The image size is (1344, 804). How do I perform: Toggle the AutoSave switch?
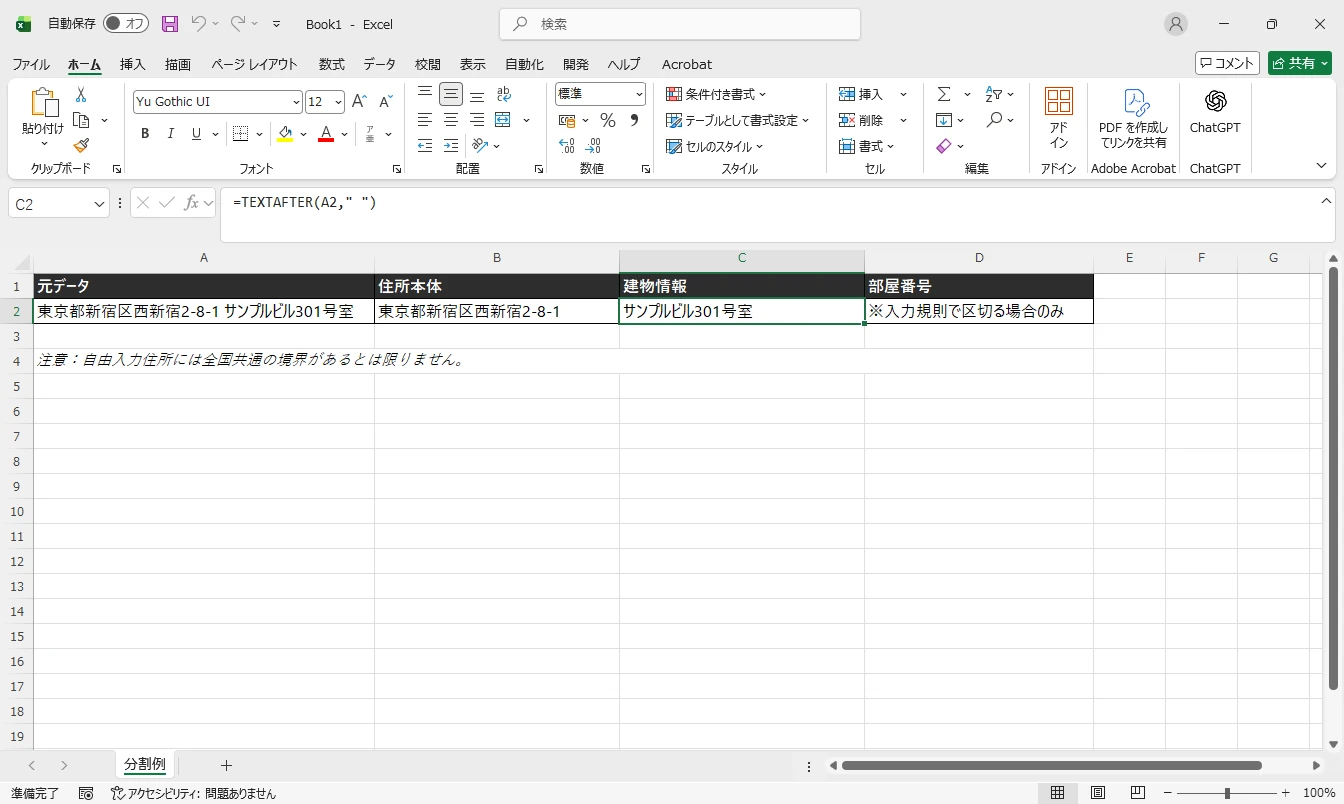(x=126, y=24)
